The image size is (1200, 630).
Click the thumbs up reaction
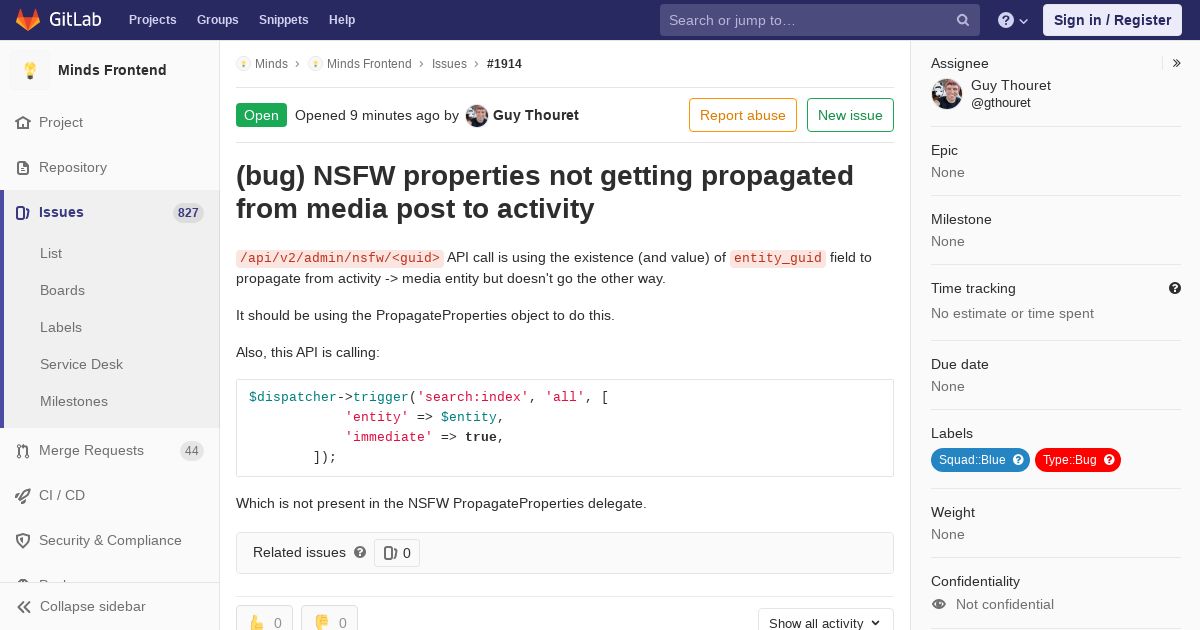coord(264,622)
